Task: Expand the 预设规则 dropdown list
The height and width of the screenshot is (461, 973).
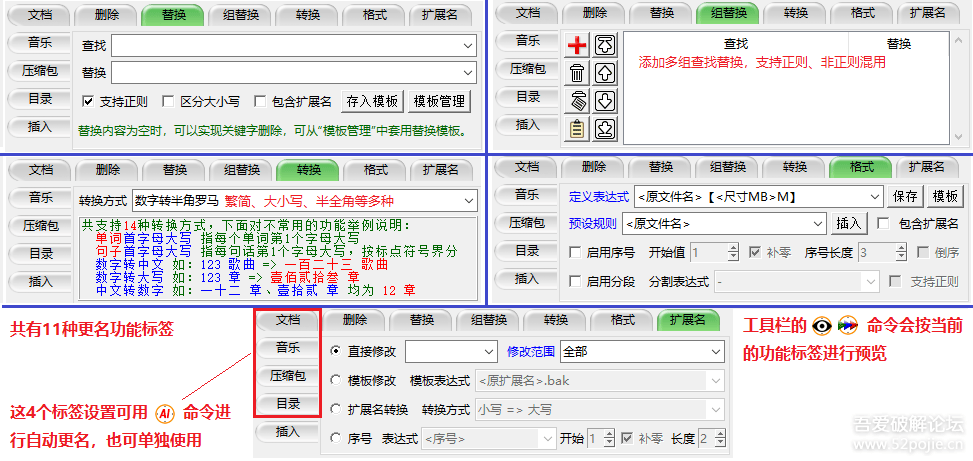Action: 818,224
